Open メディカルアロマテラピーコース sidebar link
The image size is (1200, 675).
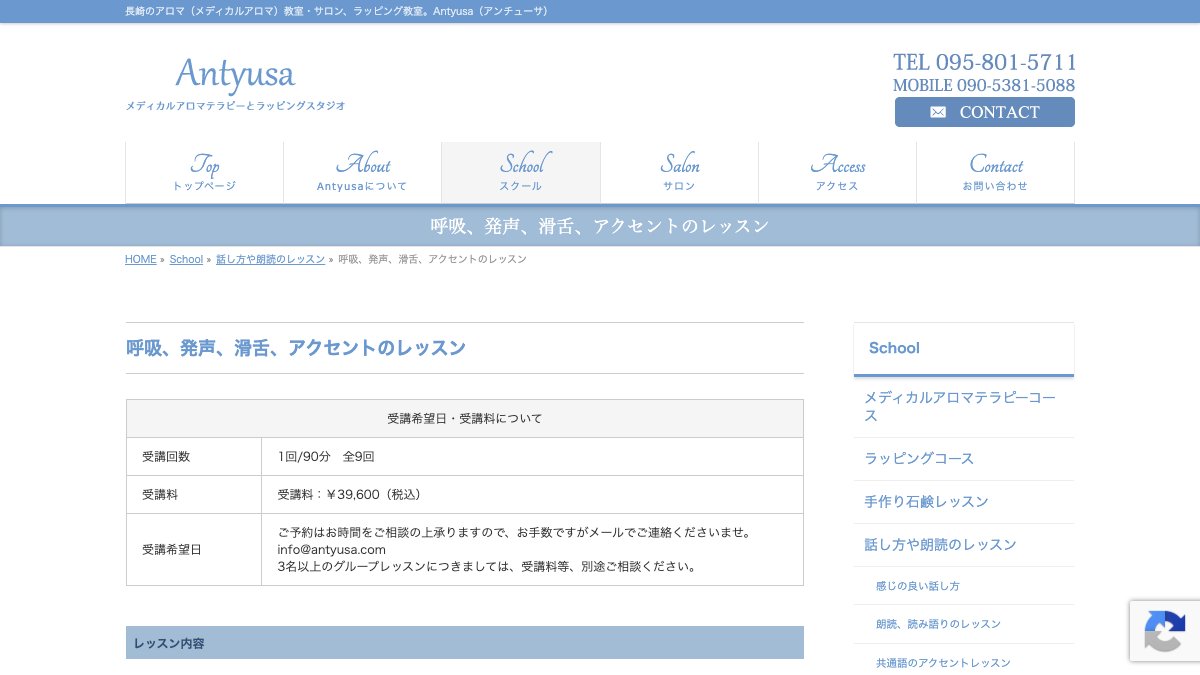coord(964,406)
